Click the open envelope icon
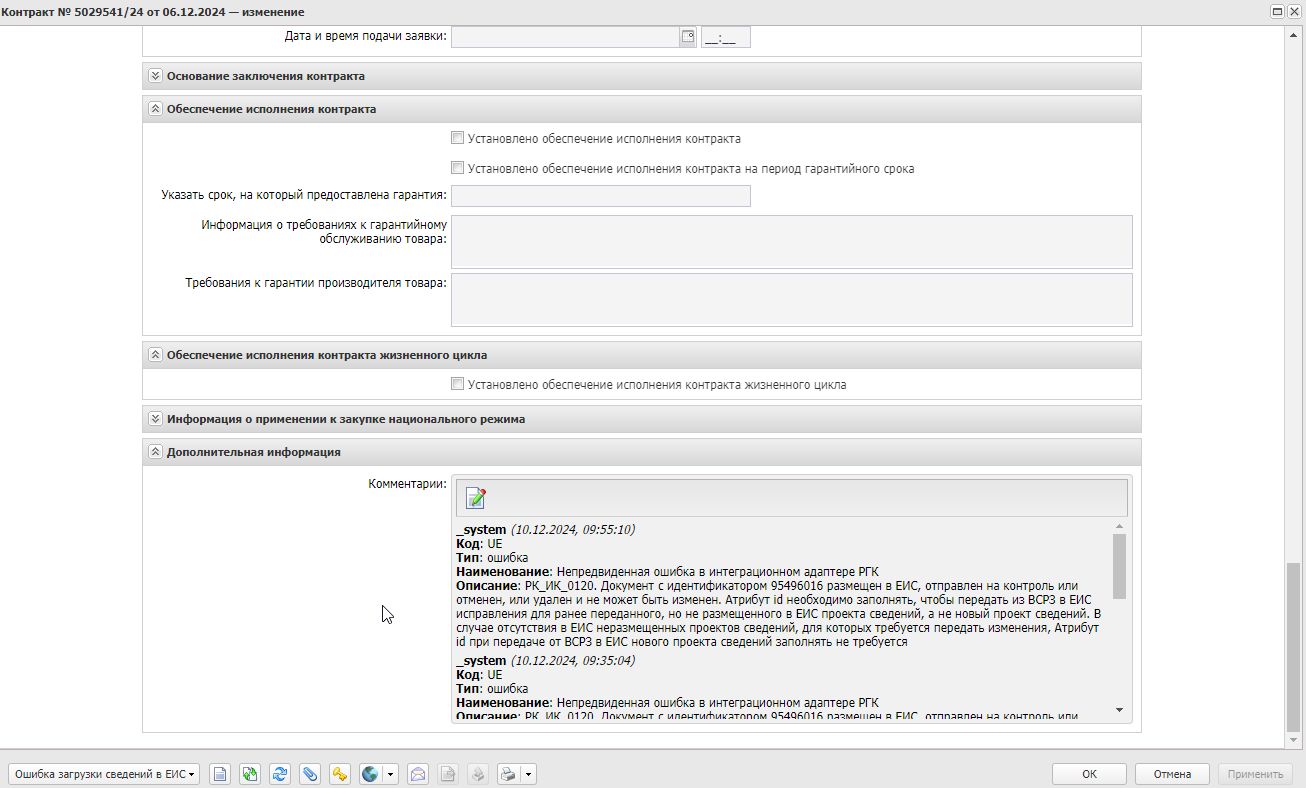Screen dimensions: 1306x788 pos(418,774)
